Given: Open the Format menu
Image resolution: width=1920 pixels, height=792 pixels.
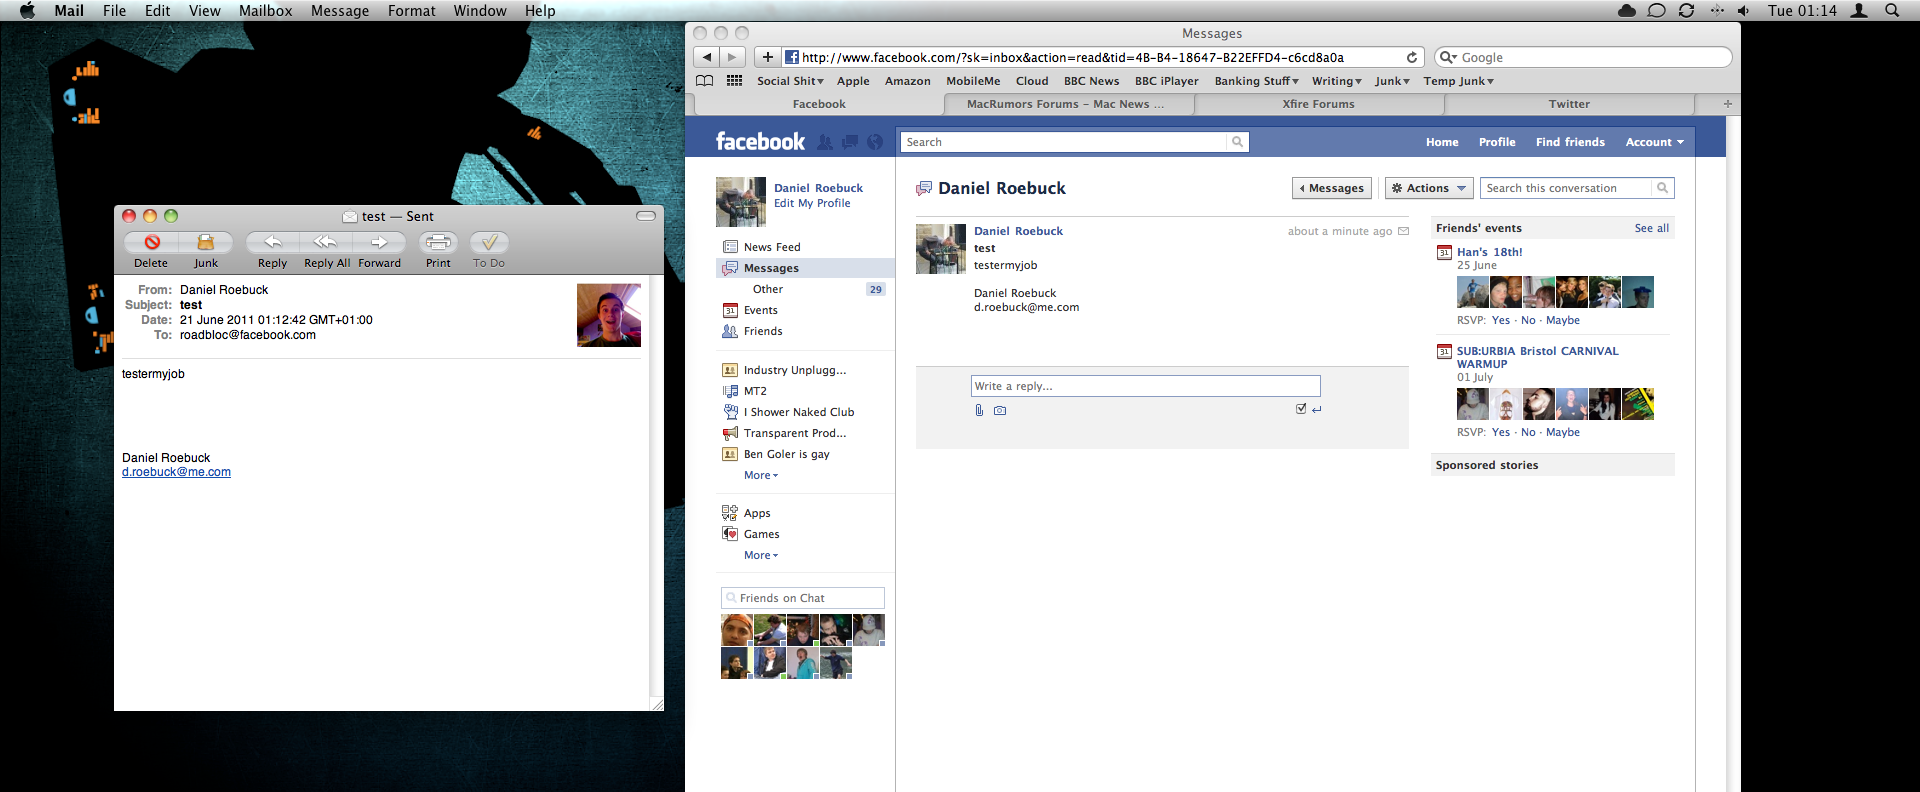Looking at the screenshot, I should (x=412, y=10).
